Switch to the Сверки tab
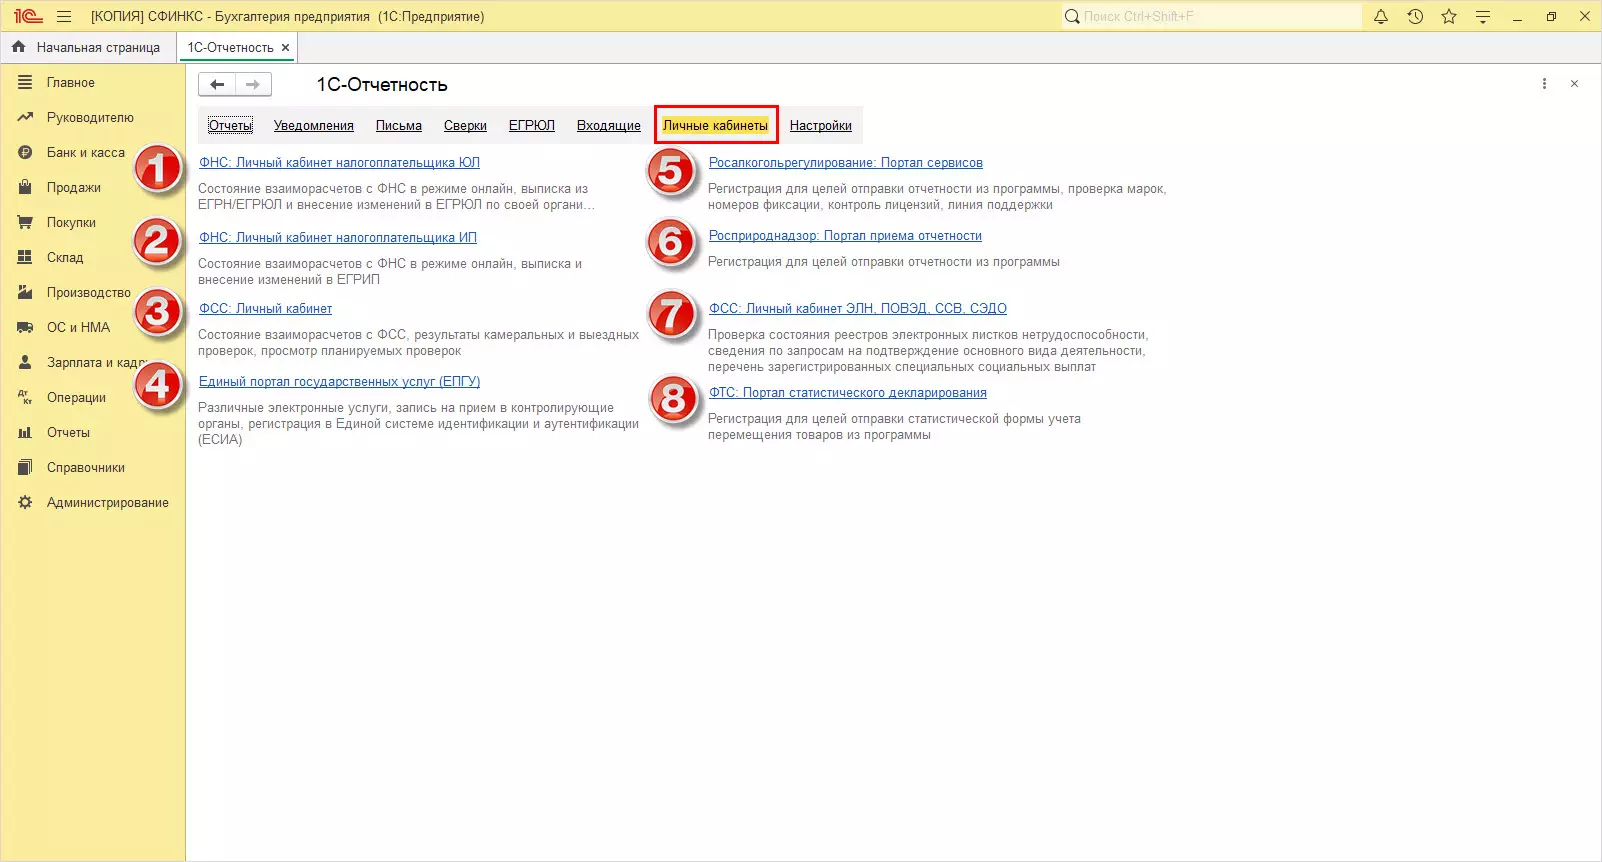 pyautogui.click(x=465, y=126)
